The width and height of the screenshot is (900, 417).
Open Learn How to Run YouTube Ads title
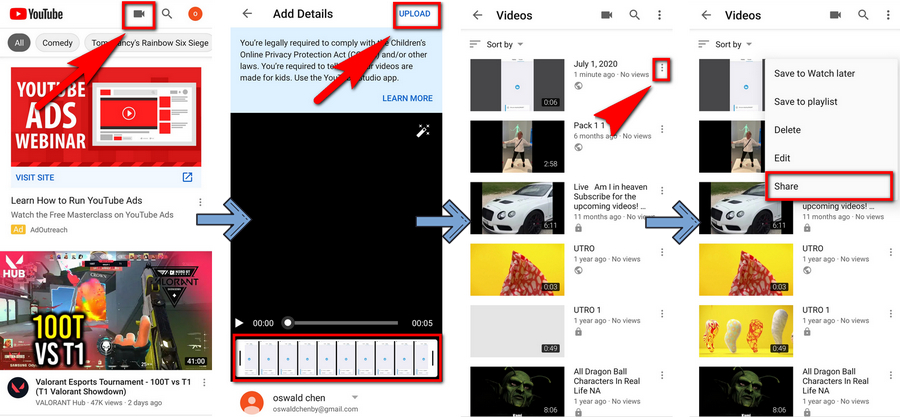tap(76, 201)
